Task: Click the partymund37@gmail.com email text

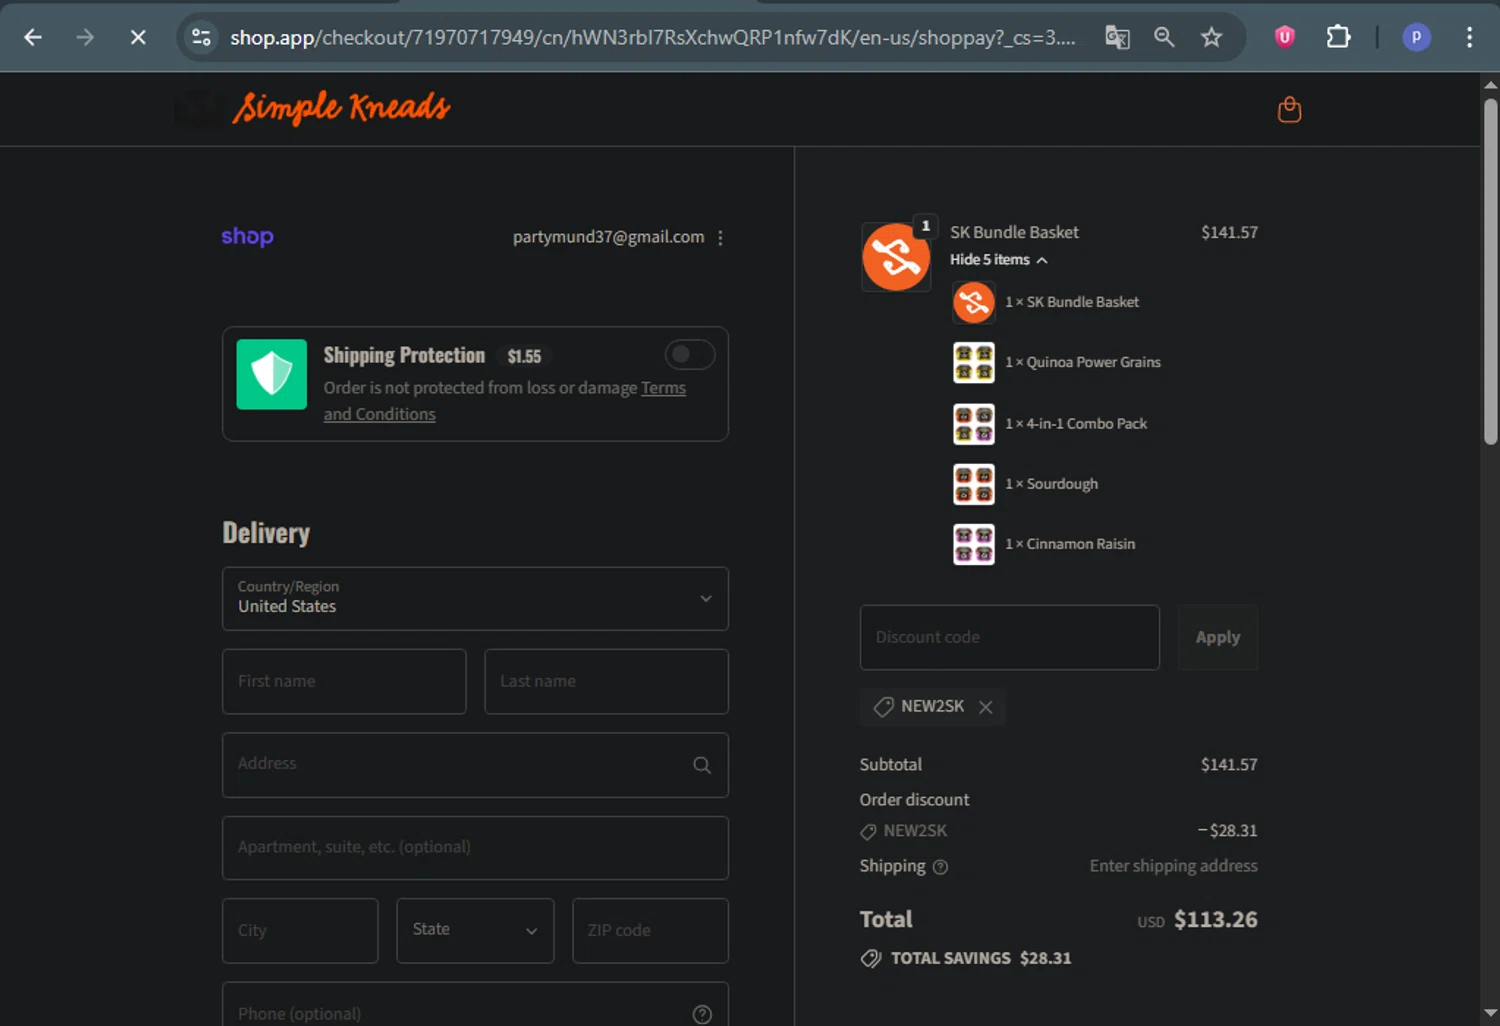Action: 608,237
